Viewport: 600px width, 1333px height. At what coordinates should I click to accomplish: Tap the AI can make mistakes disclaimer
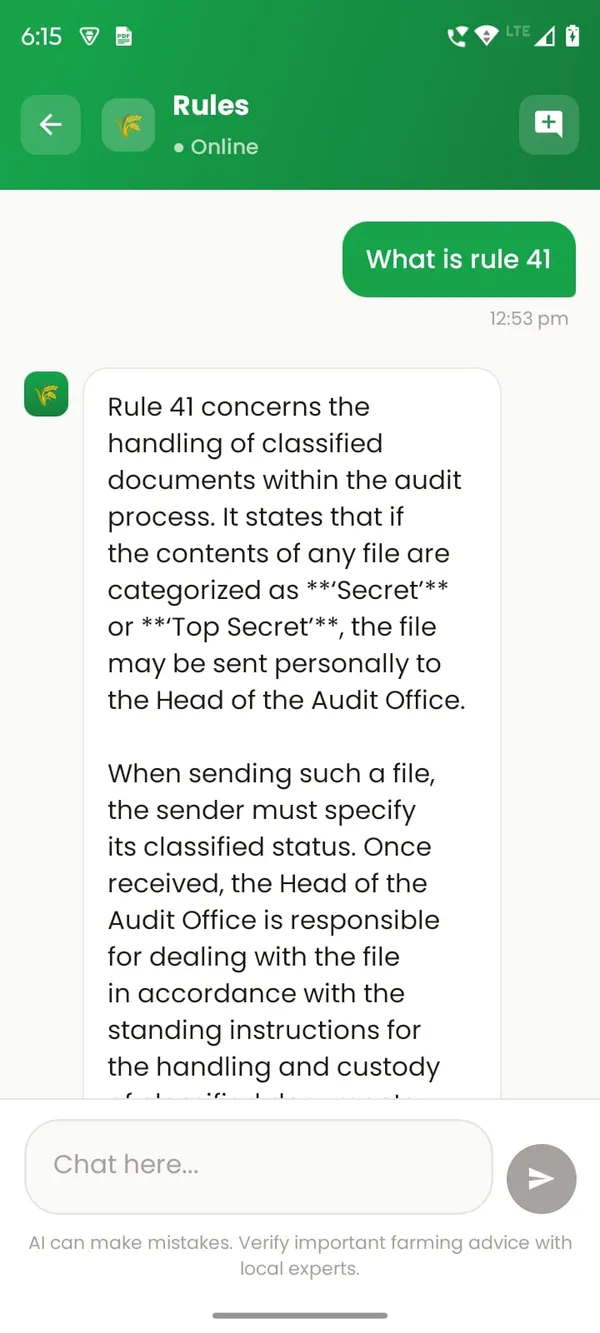tap(300, 1256)
